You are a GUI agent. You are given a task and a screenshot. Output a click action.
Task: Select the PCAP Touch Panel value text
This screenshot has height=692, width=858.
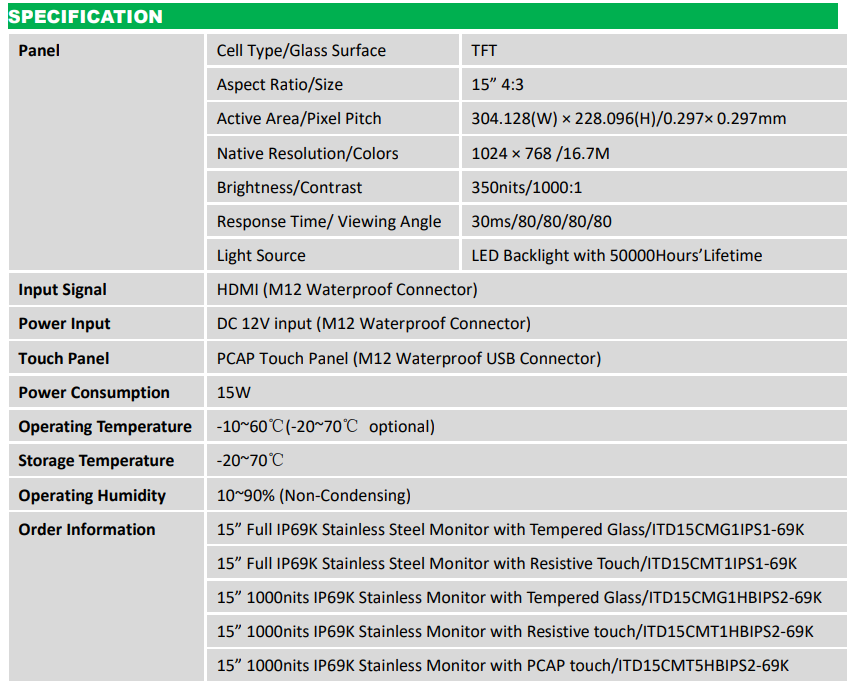[409, 359]
